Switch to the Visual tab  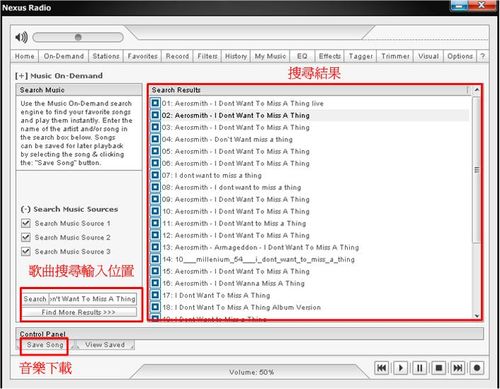428,56
